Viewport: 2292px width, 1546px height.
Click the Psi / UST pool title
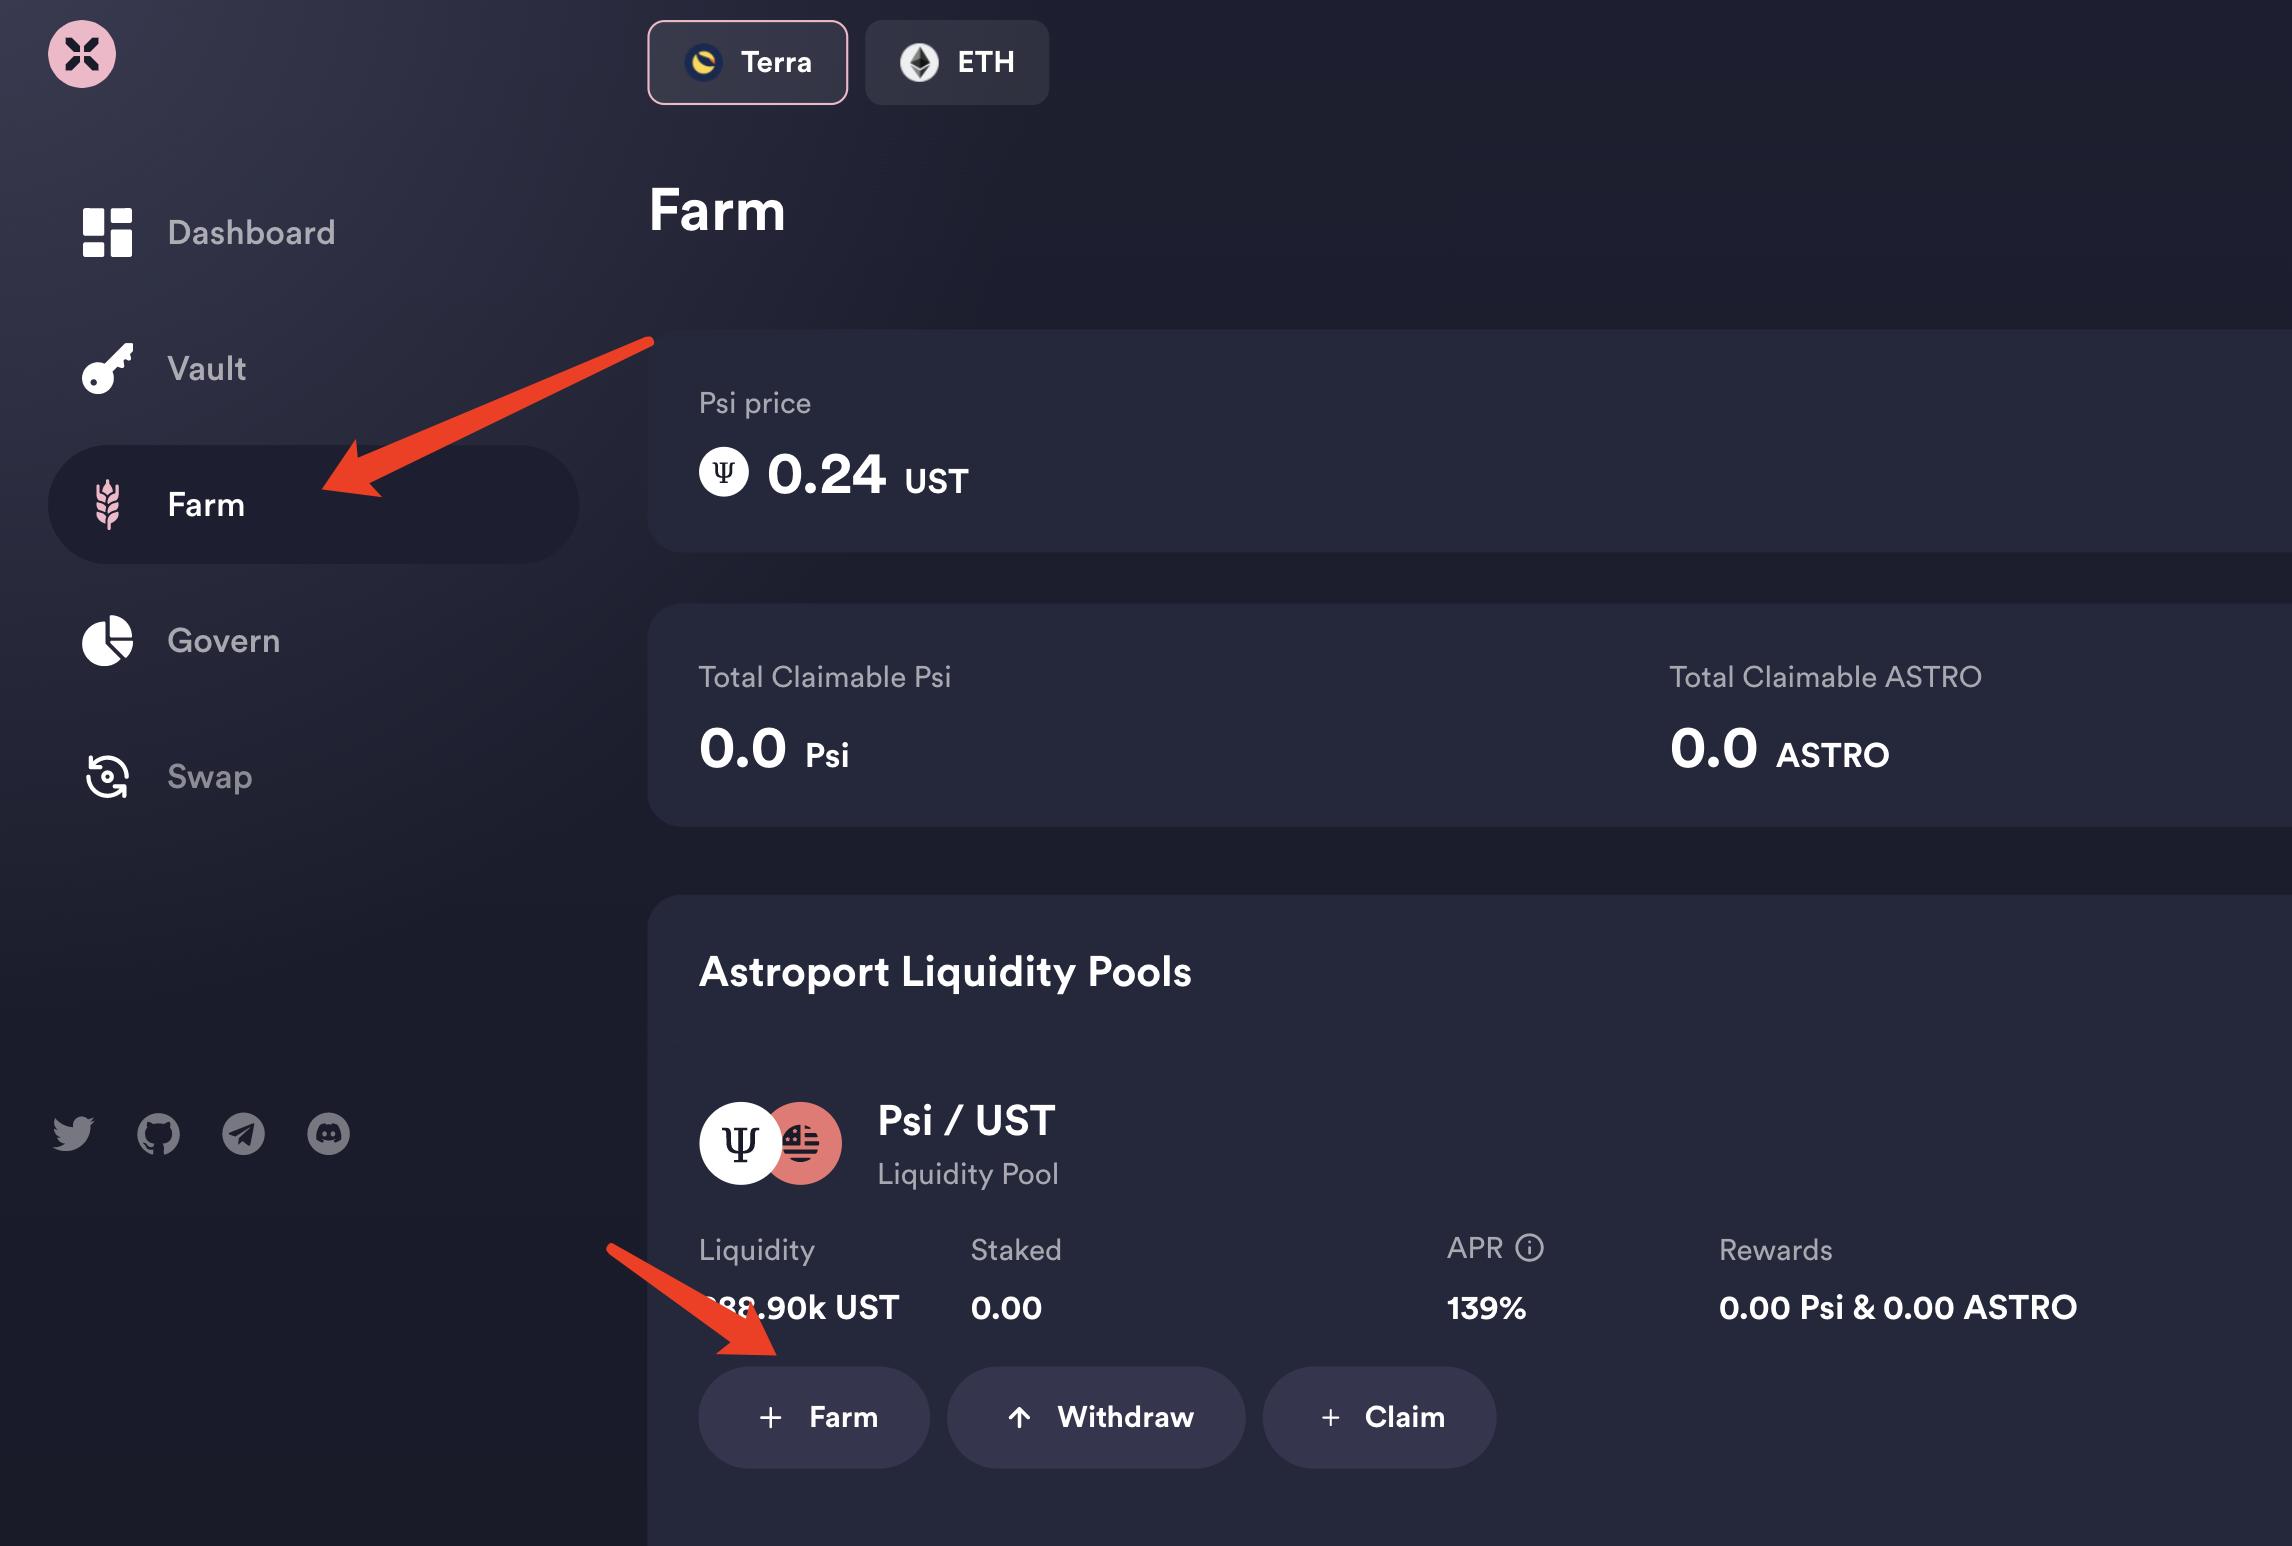[x=966, y=1121]
